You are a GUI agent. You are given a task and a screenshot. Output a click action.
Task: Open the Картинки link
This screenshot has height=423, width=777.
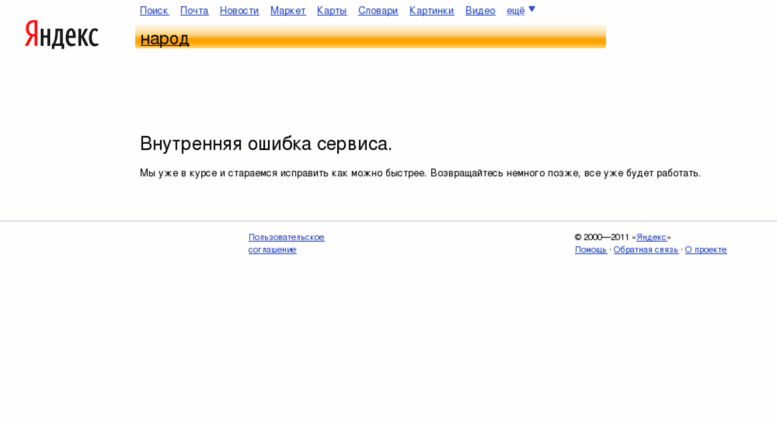(x=432, y=11)
